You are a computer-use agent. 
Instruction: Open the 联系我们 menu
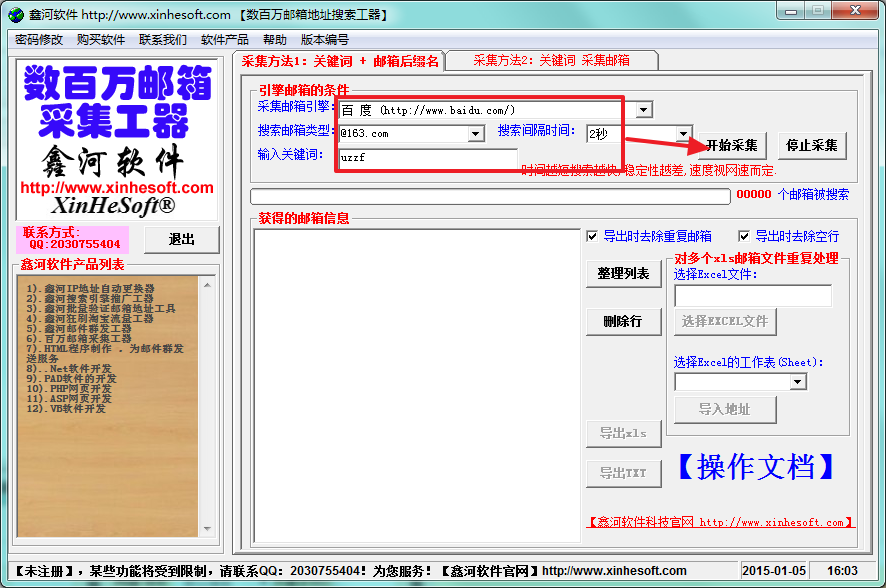(163, 40)
